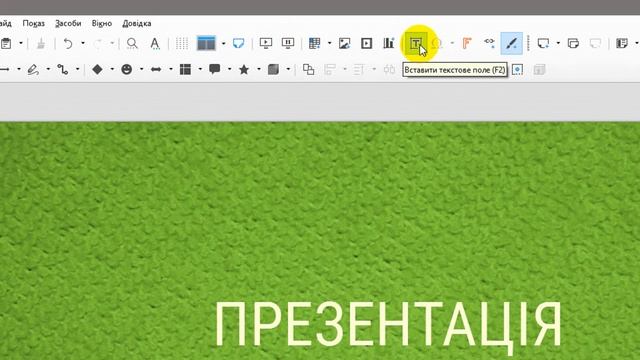Select the Insert Line tool
Image resolution: width=640 pixels, height=360 pixels.
5,70
